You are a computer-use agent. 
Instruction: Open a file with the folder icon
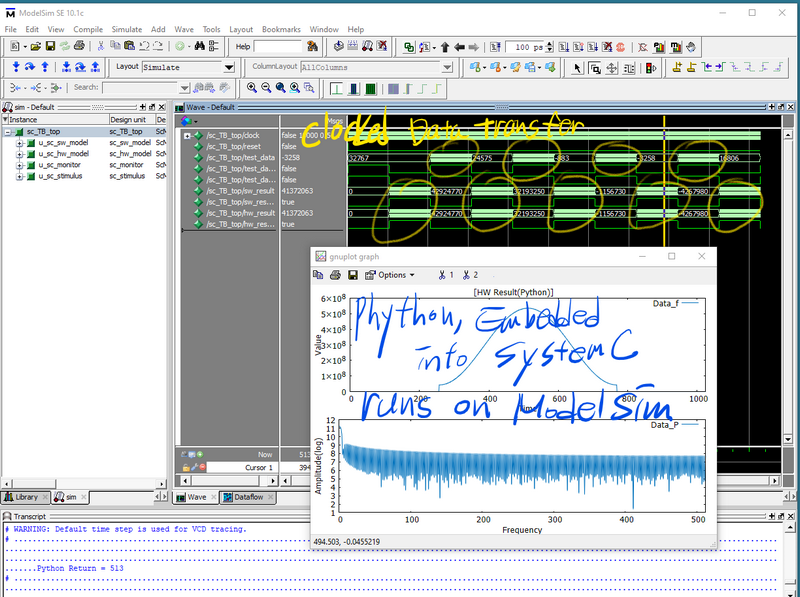coord(35,46)
